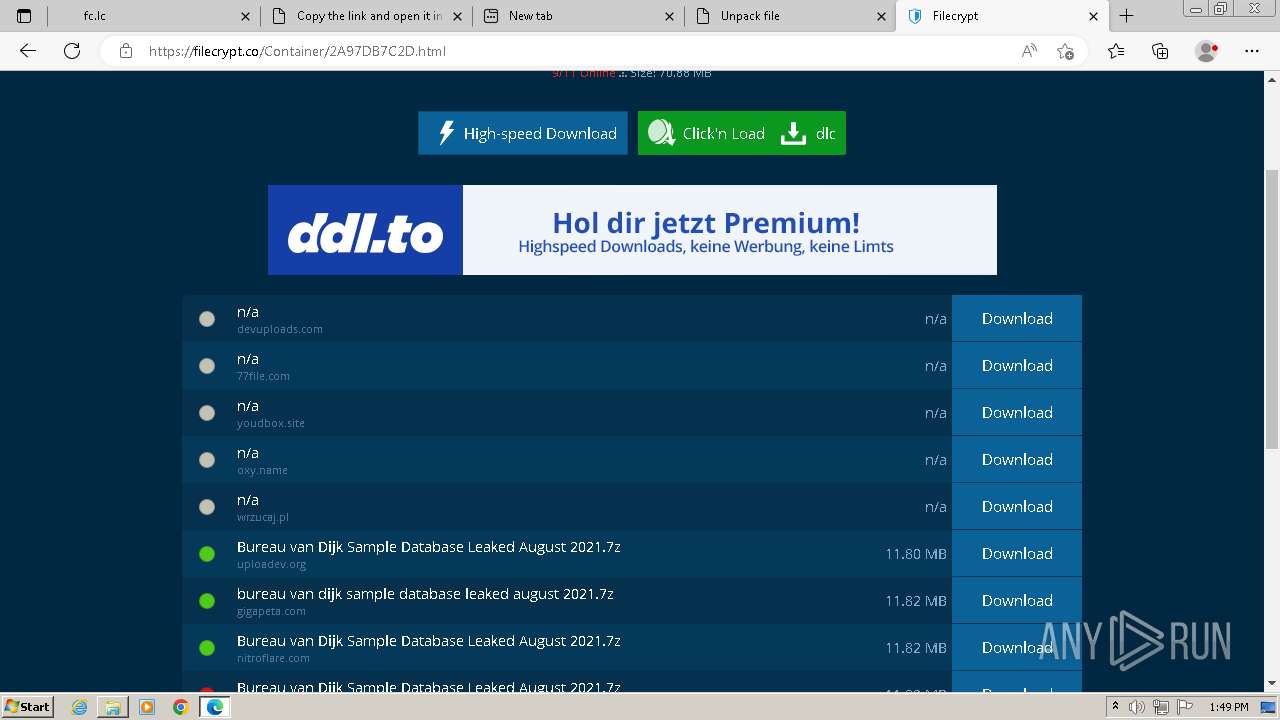Launch Internet Explorer from taskbar
The image size is (1280, 720).
click(x=80, y=707)
